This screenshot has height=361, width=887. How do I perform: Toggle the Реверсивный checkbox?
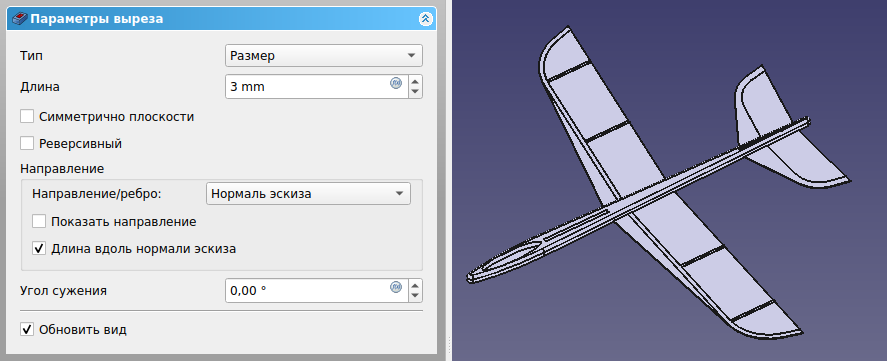[x=27, y=143]
